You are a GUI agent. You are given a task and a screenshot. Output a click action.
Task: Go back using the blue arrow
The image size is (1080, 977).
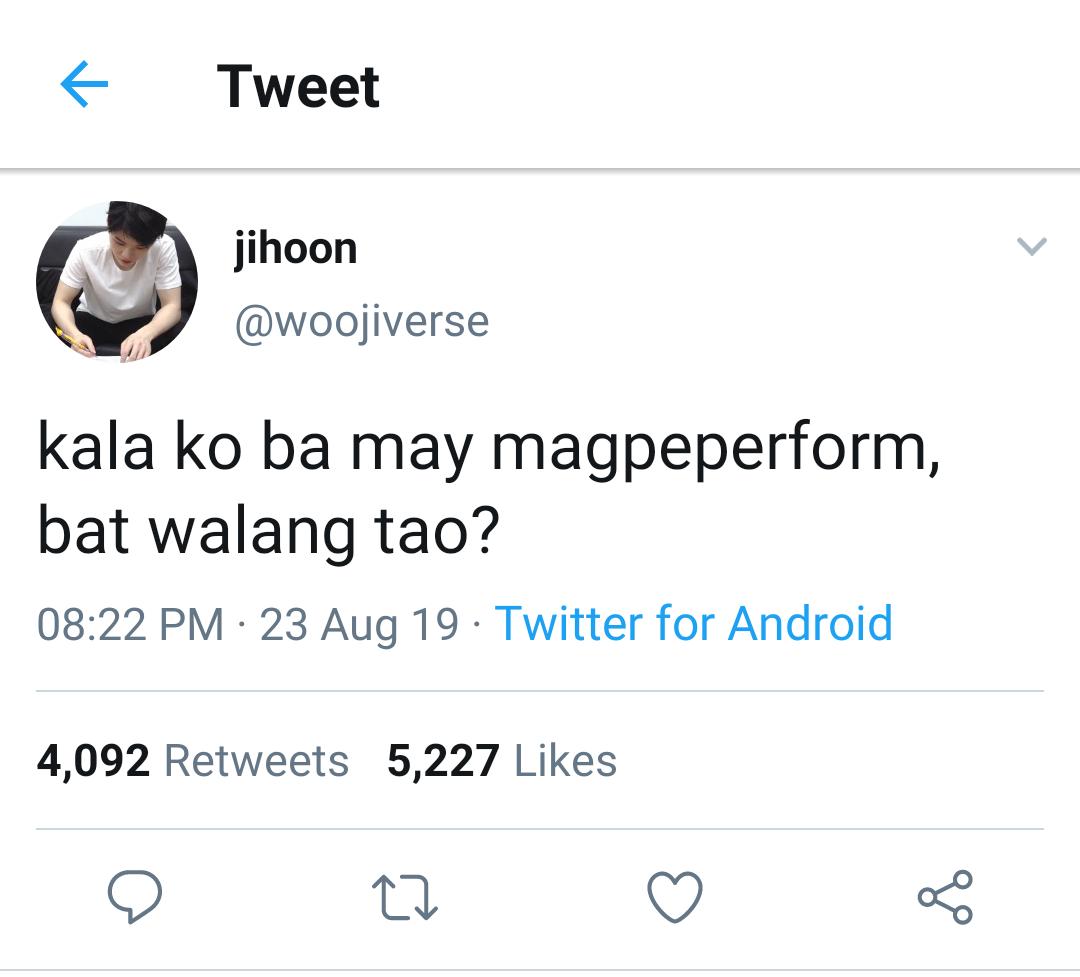[84, 84]
